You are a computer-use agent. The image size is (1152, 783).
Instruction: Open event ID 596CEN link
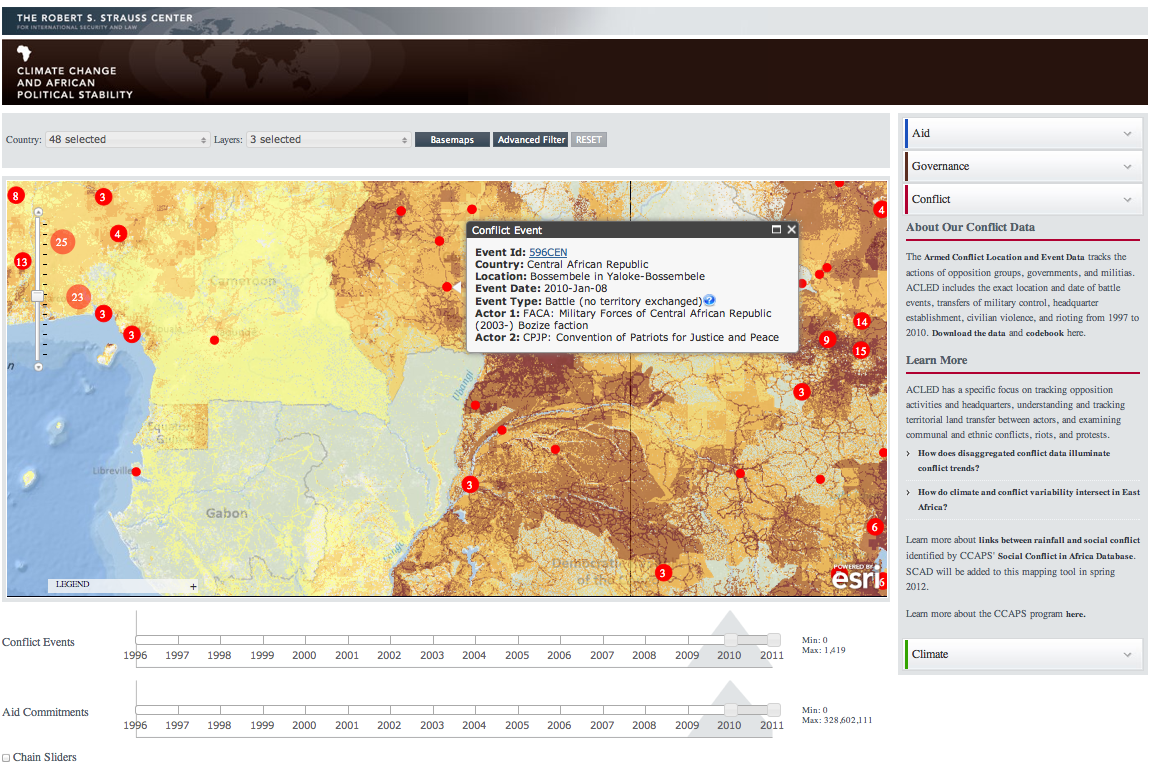pyautogui.click(x=548, y=252)
